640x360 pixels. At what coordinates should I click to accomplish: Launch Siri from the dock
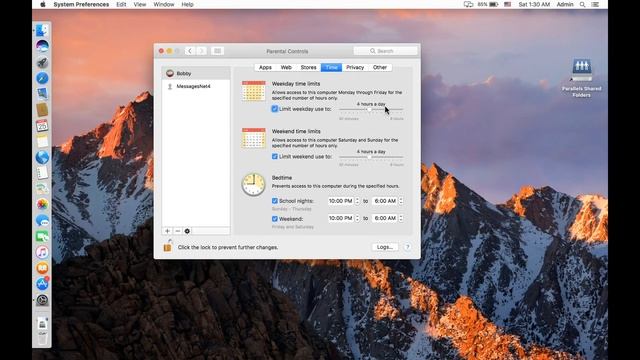click(x=42, y=46)
